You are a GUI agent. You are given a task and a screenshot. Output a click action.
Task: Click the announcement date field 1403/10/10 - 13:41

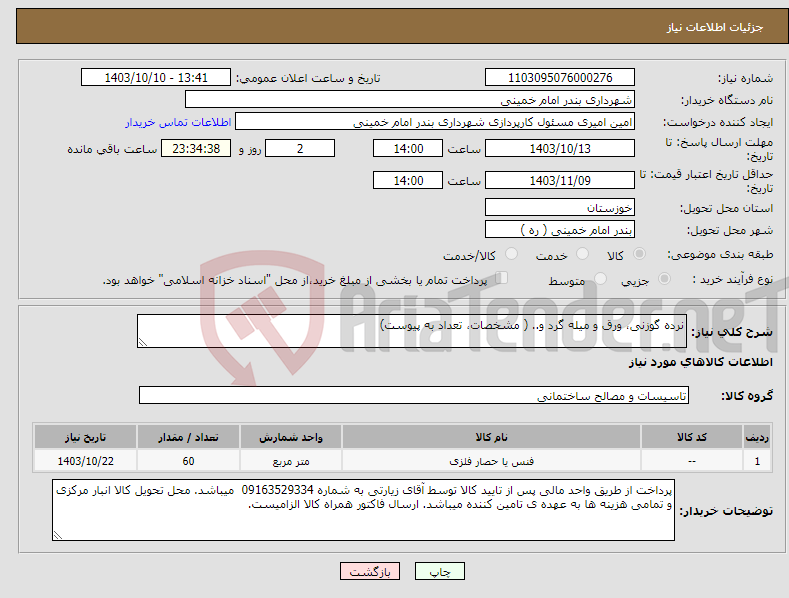click(156, 78)
